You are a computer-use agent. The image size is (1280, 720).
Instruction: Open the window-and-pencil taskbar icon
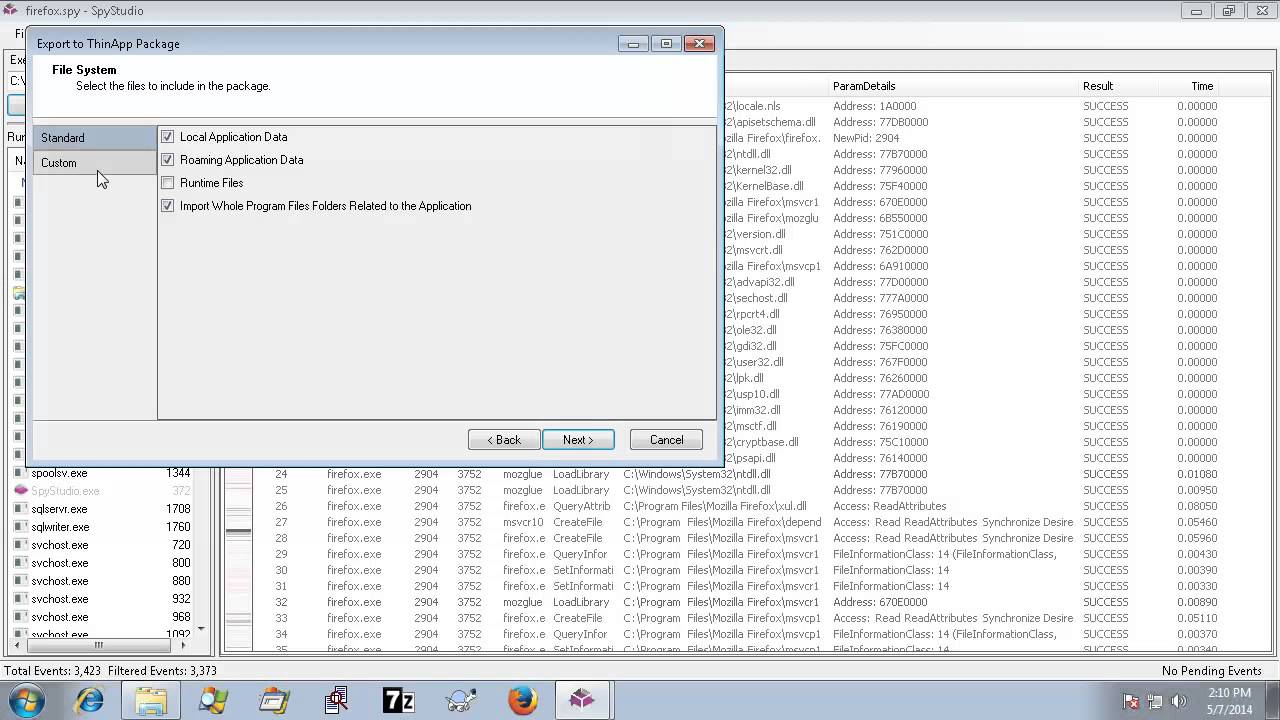point(274,701)
